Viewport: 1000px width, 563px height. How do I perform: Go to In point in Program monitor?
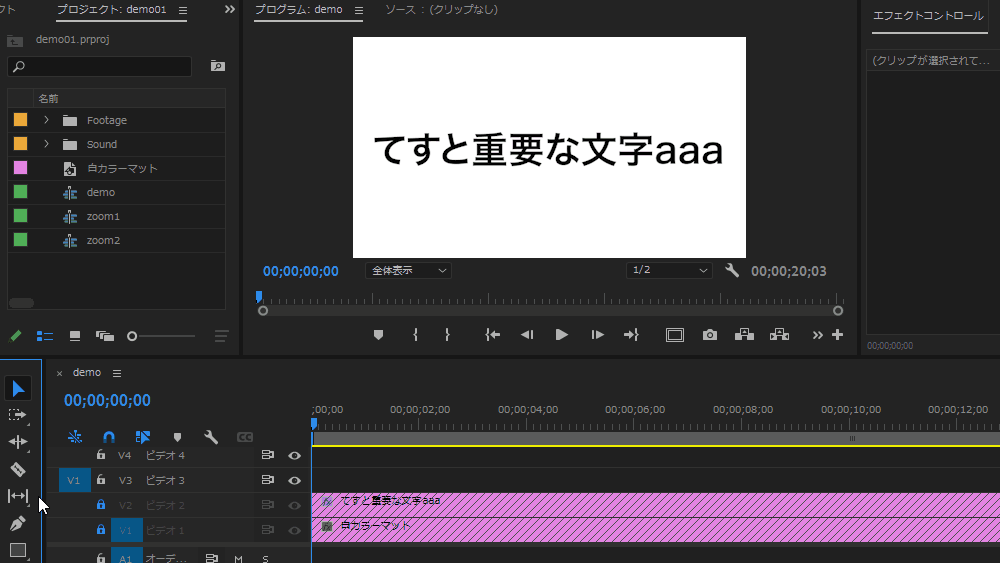492,335
